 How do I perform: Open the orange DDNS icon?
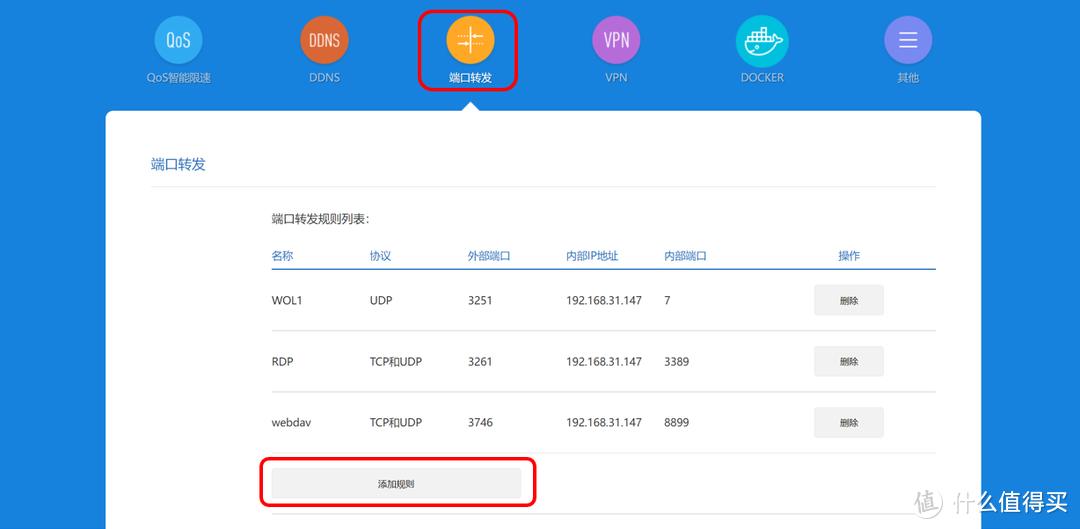[324, 40]
